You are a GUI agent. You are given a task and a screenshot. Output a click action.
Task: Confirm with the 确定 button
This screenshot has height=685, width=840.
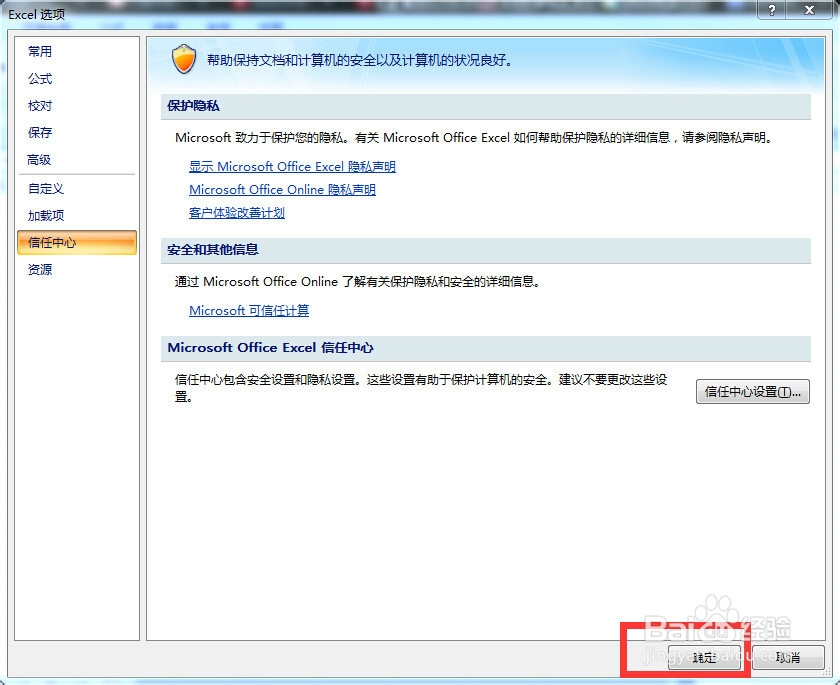click(704, 657)
